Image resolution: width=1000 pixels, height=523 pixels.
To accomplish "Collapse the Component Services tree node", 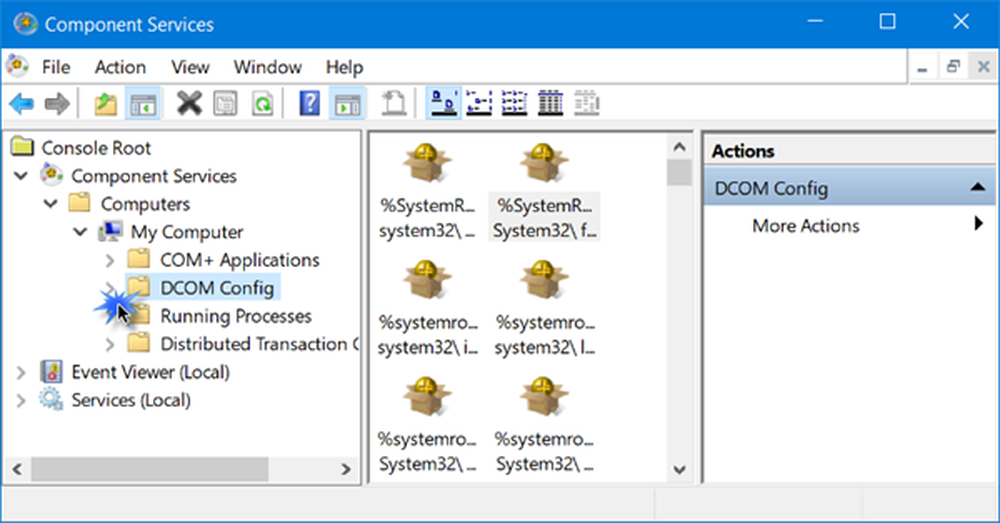I will click(x=21, y=176).
